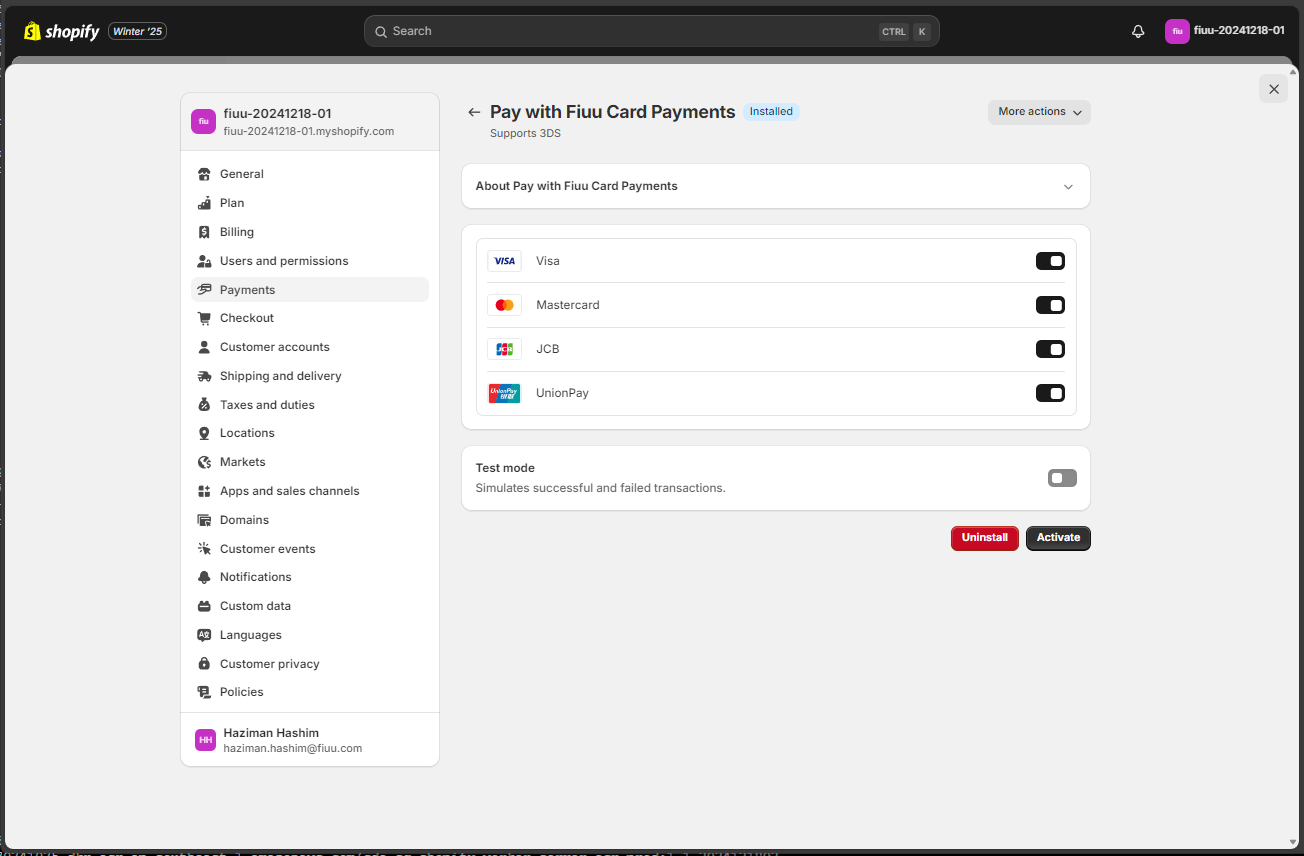Click the Domains icon in sidebar
The image size is (1304, 856).
205,520
